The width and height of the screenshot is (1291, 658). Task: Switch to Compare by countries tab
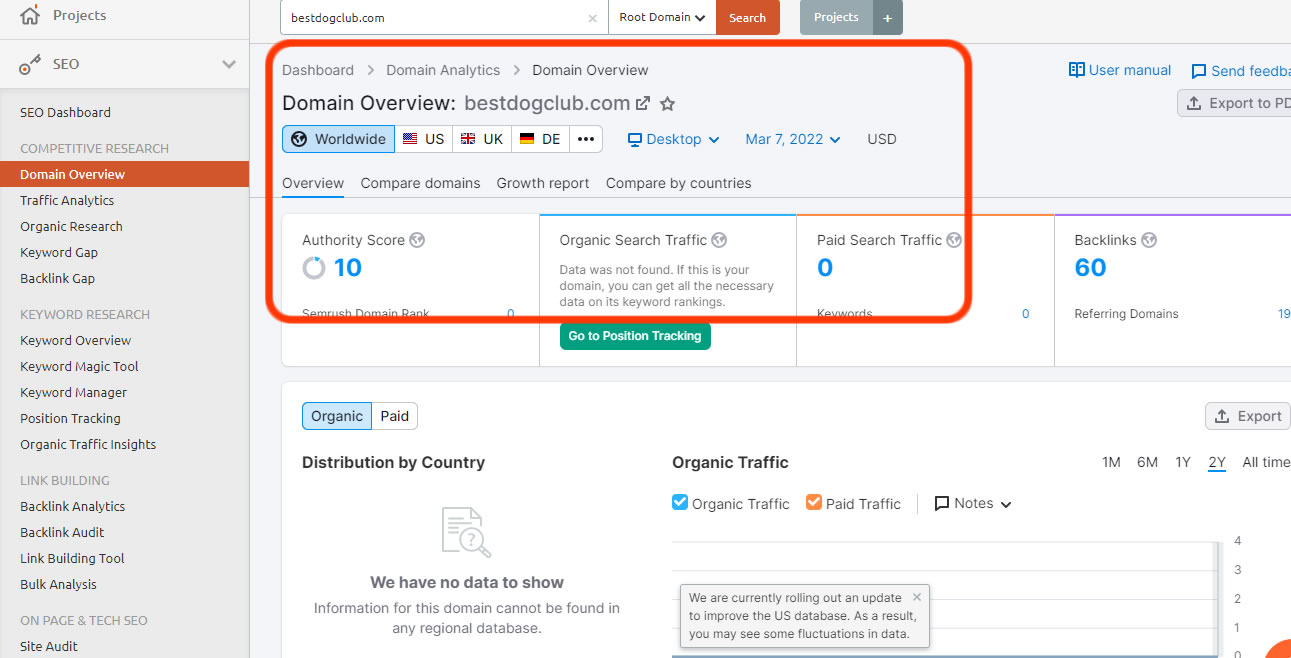coord(678,183)
